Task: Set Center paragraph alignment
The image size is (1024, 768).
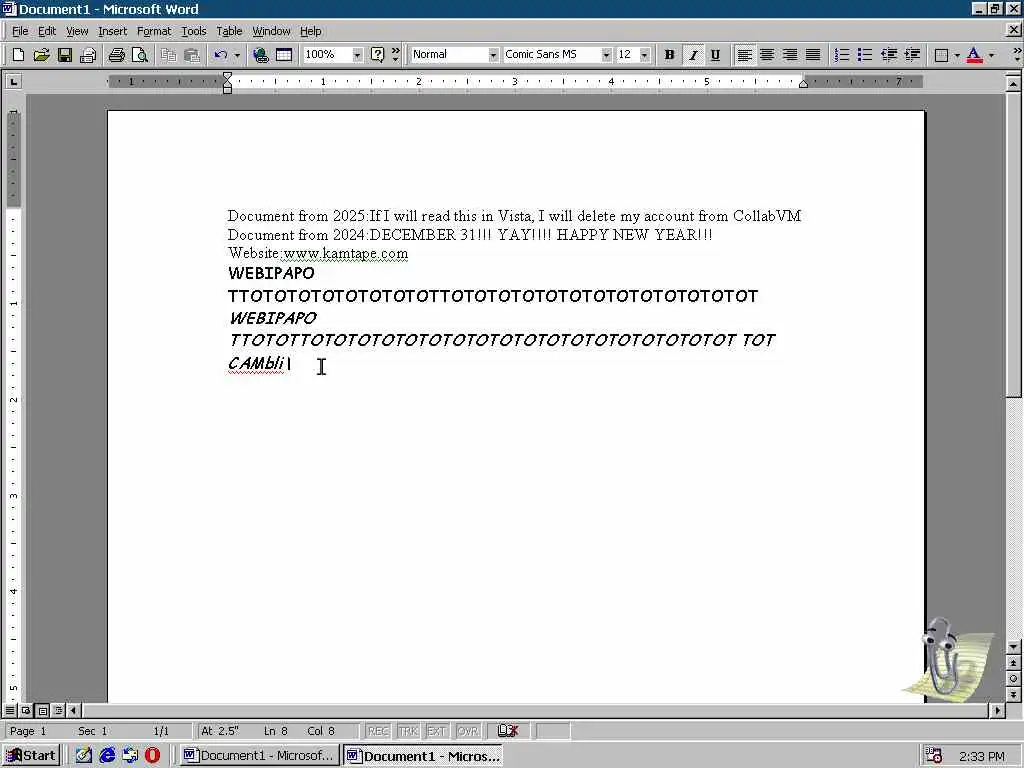Action: (x=767, y=55)
